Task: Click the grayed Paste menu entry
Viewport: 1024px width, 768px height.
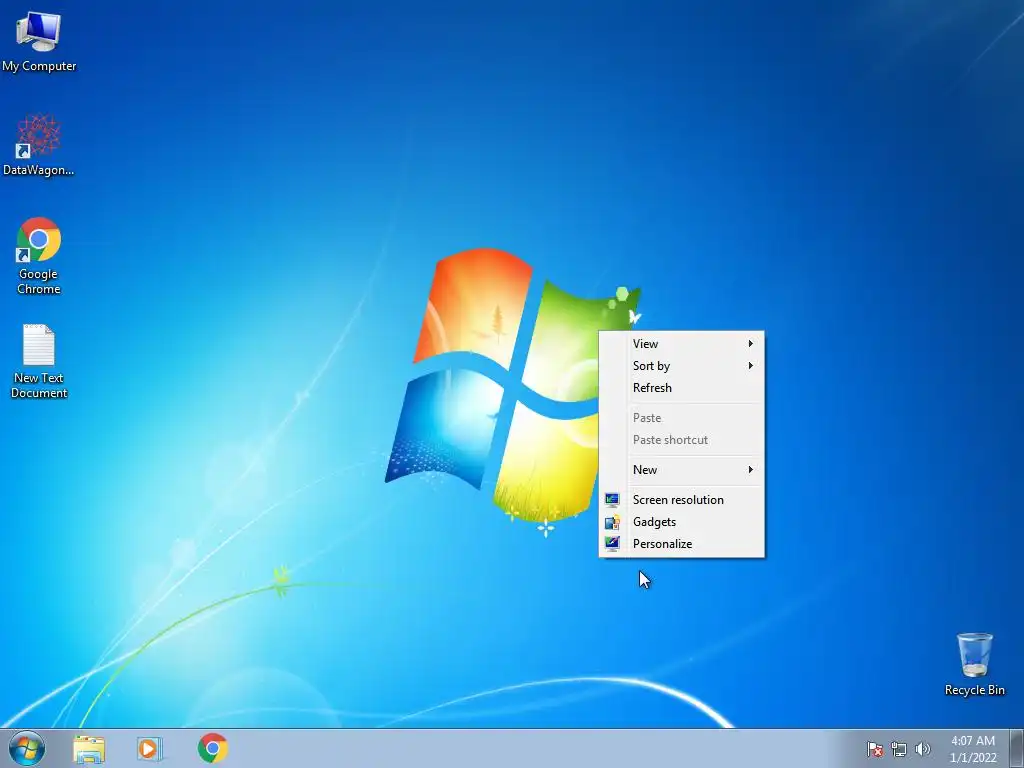Action: (x=682, y=417)
